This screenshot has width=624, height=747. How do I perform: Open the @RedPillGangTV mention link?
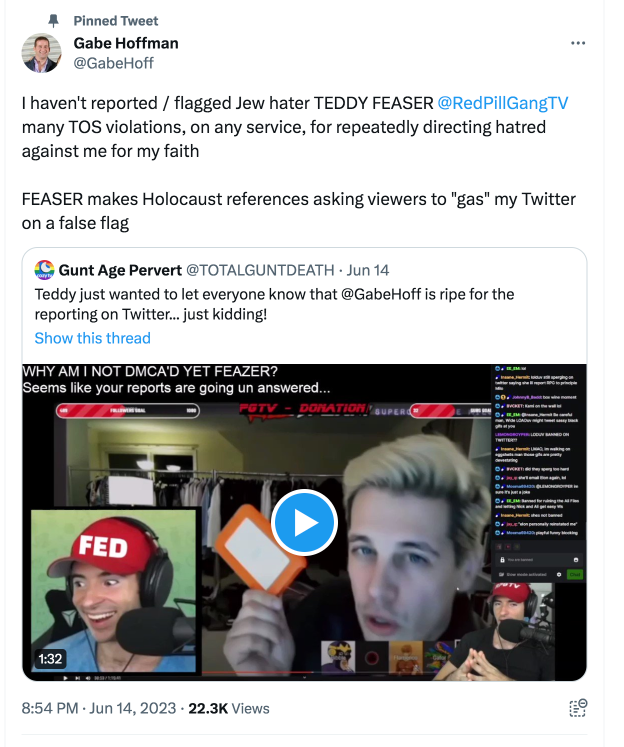(x=503, y=103)
